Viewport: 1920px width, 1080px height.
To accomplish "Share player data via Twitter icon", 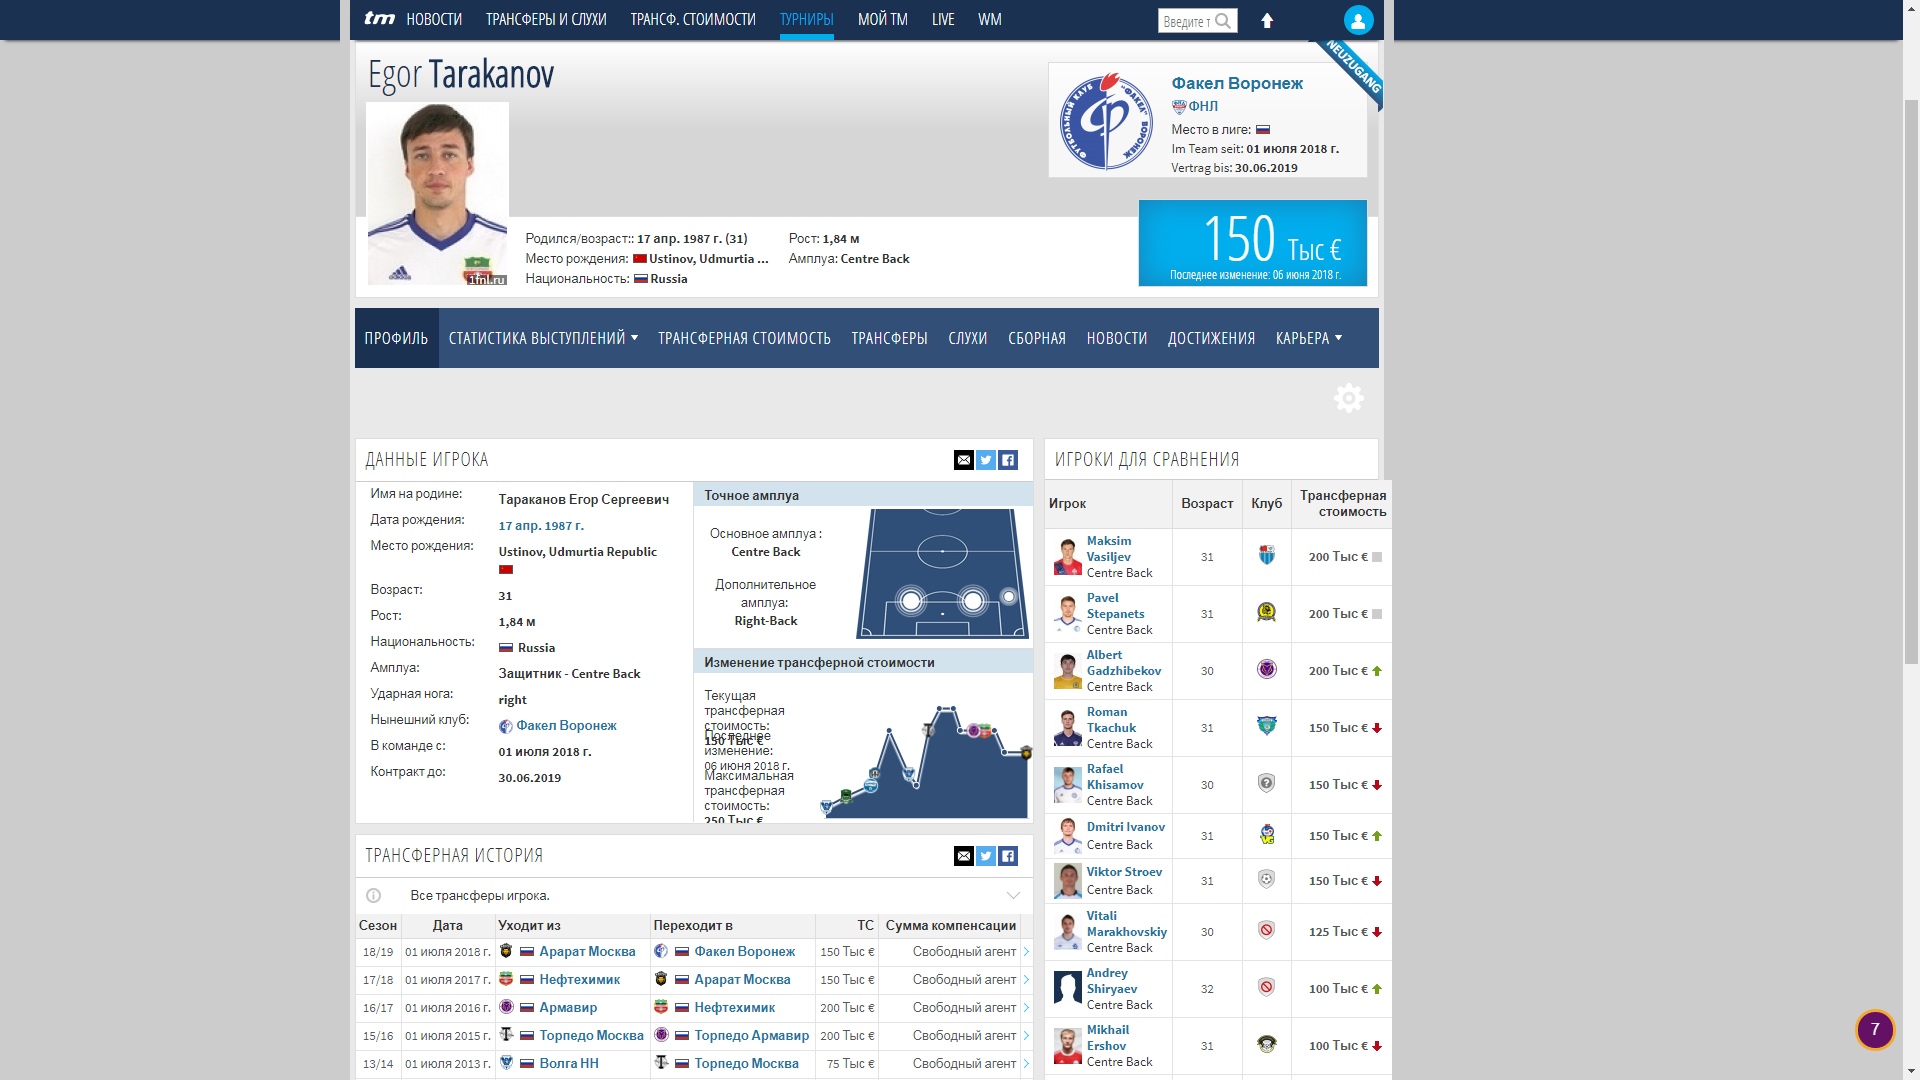I will tap(986, 460).
